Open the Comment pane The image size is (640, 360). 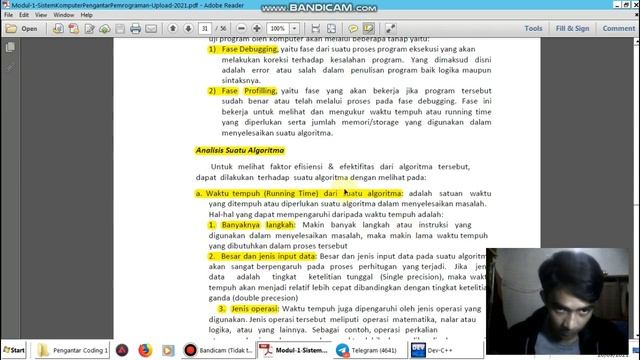[x=618, y=29]
